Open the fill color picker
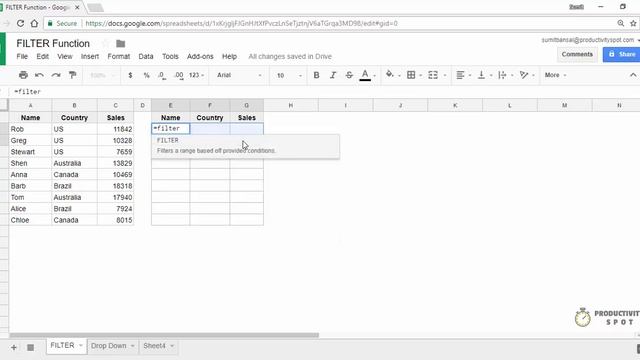 point(390,75)
